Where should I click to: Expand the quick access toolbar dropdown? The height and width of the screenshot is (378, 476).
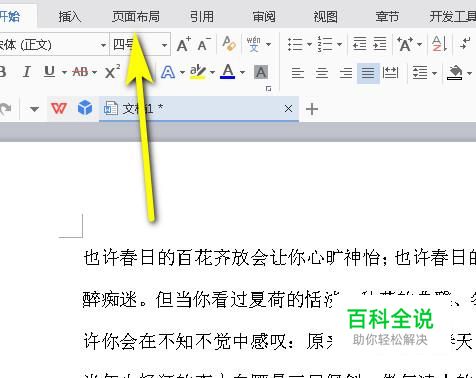(34, 109)
